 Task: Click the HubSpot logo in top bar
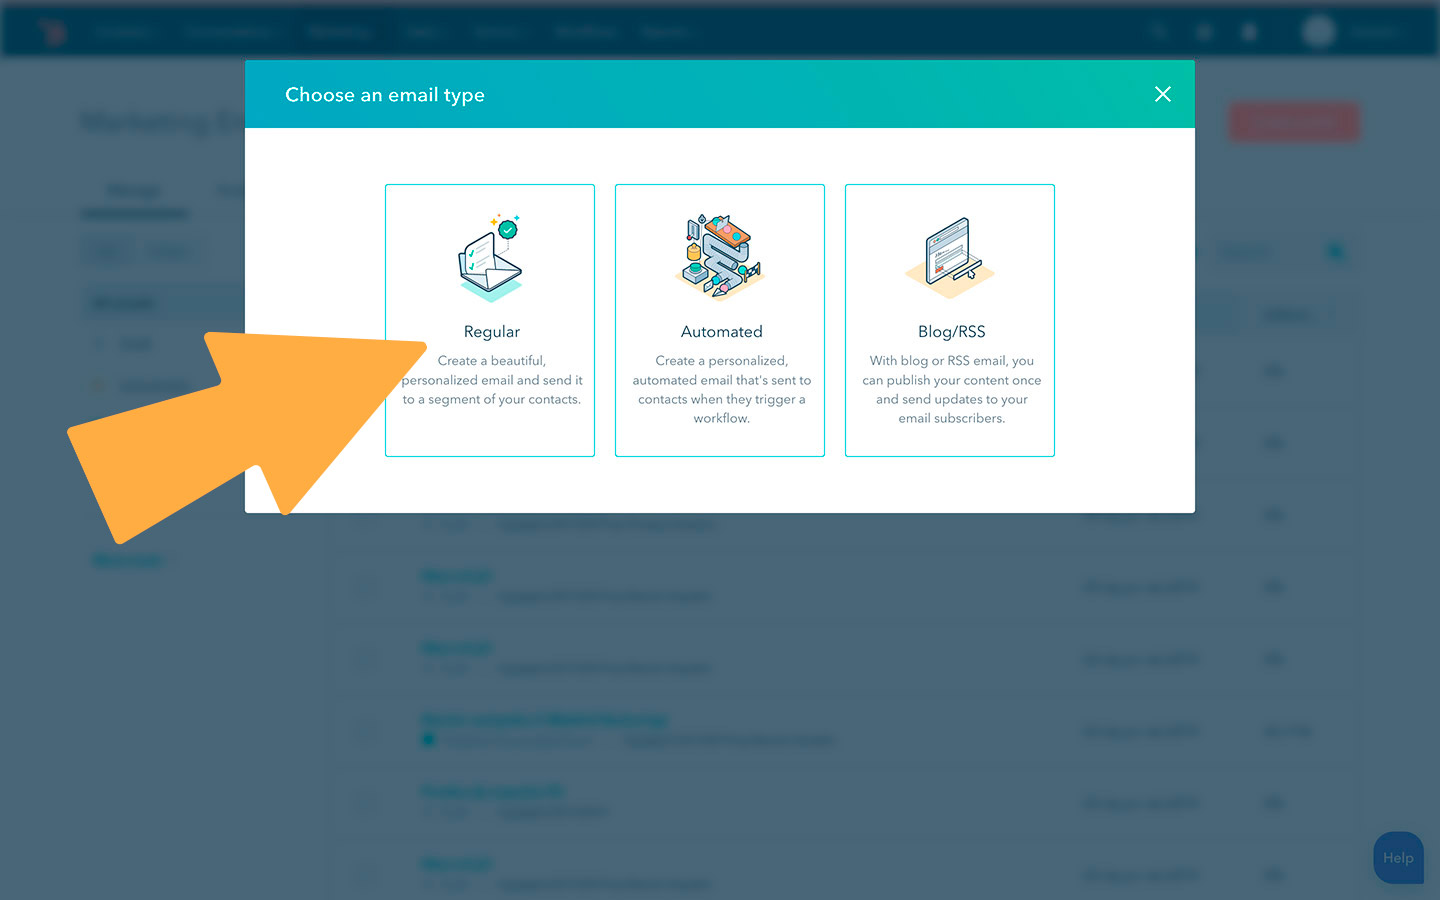[52, 31]
